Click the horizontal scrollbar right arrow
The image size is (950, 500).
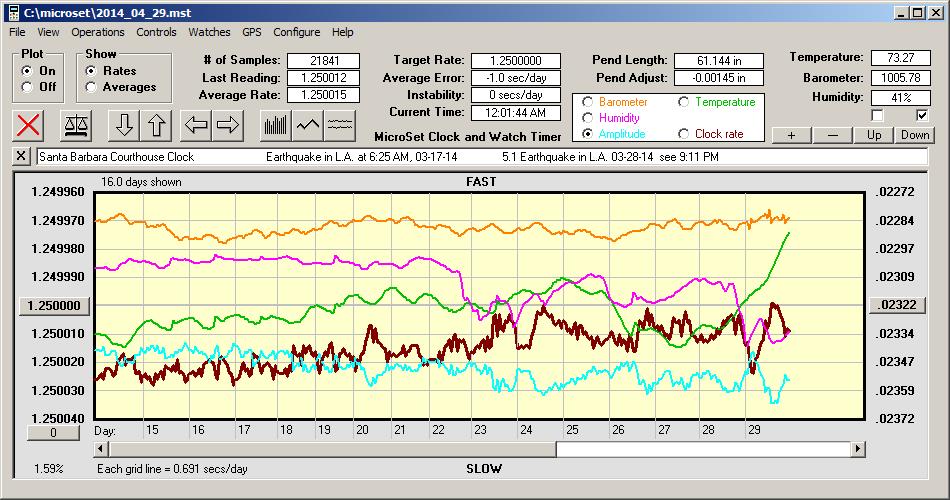pos(857,449)
